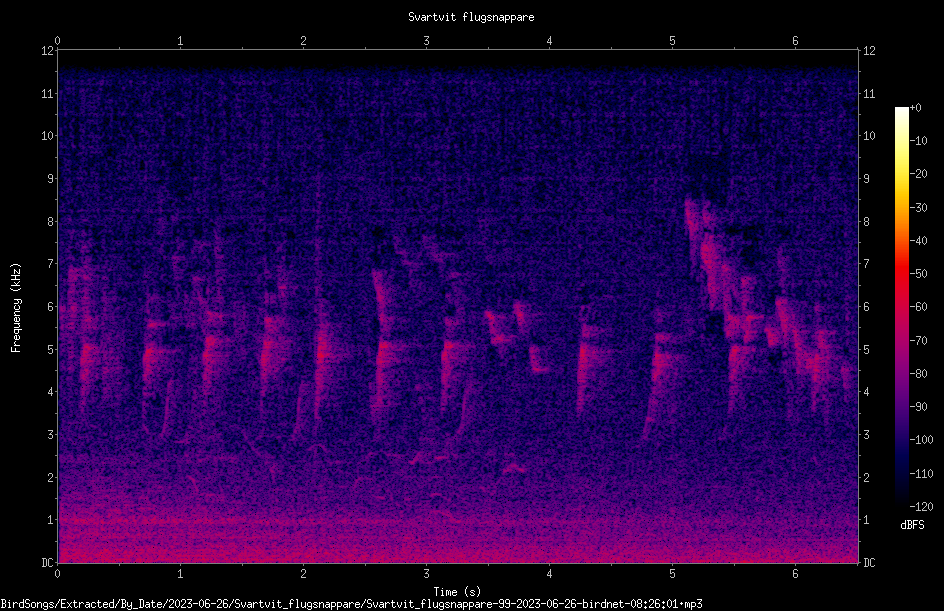Click the '11' label on the right frequency axis
The image size is (944, 611).
click(x=869, y=93)
